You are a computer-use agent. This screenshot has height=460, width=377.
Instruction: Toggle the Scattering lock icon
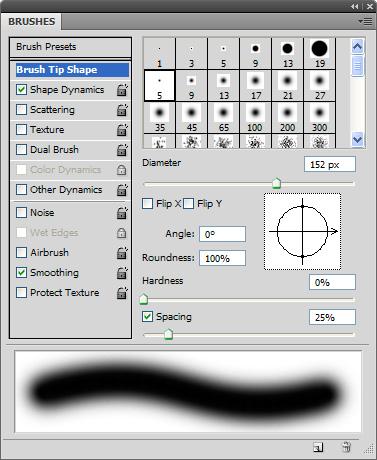122,110
